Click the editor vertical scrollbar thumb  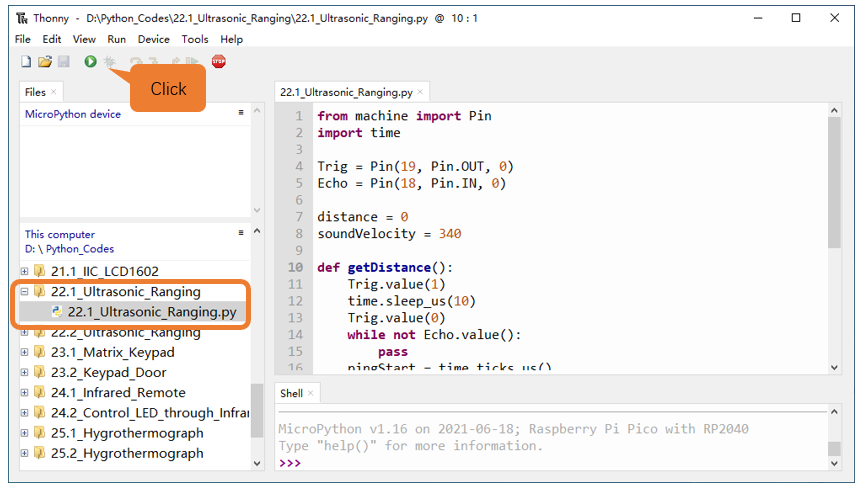[834, 182]
